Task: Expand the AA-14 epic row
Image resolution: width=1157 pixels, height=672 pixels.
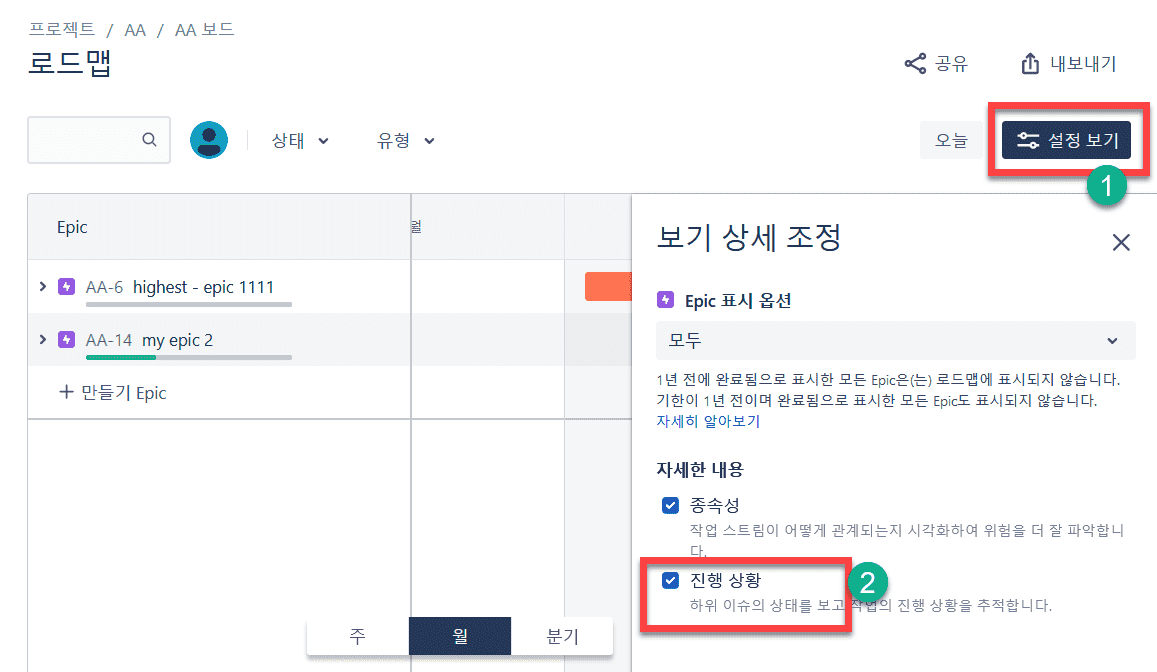Action: [42, 340]
